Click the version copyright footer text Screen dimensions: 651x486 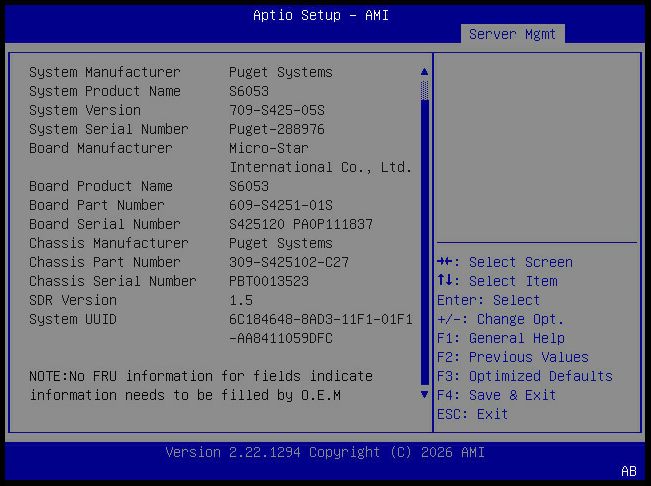point(325,452)
